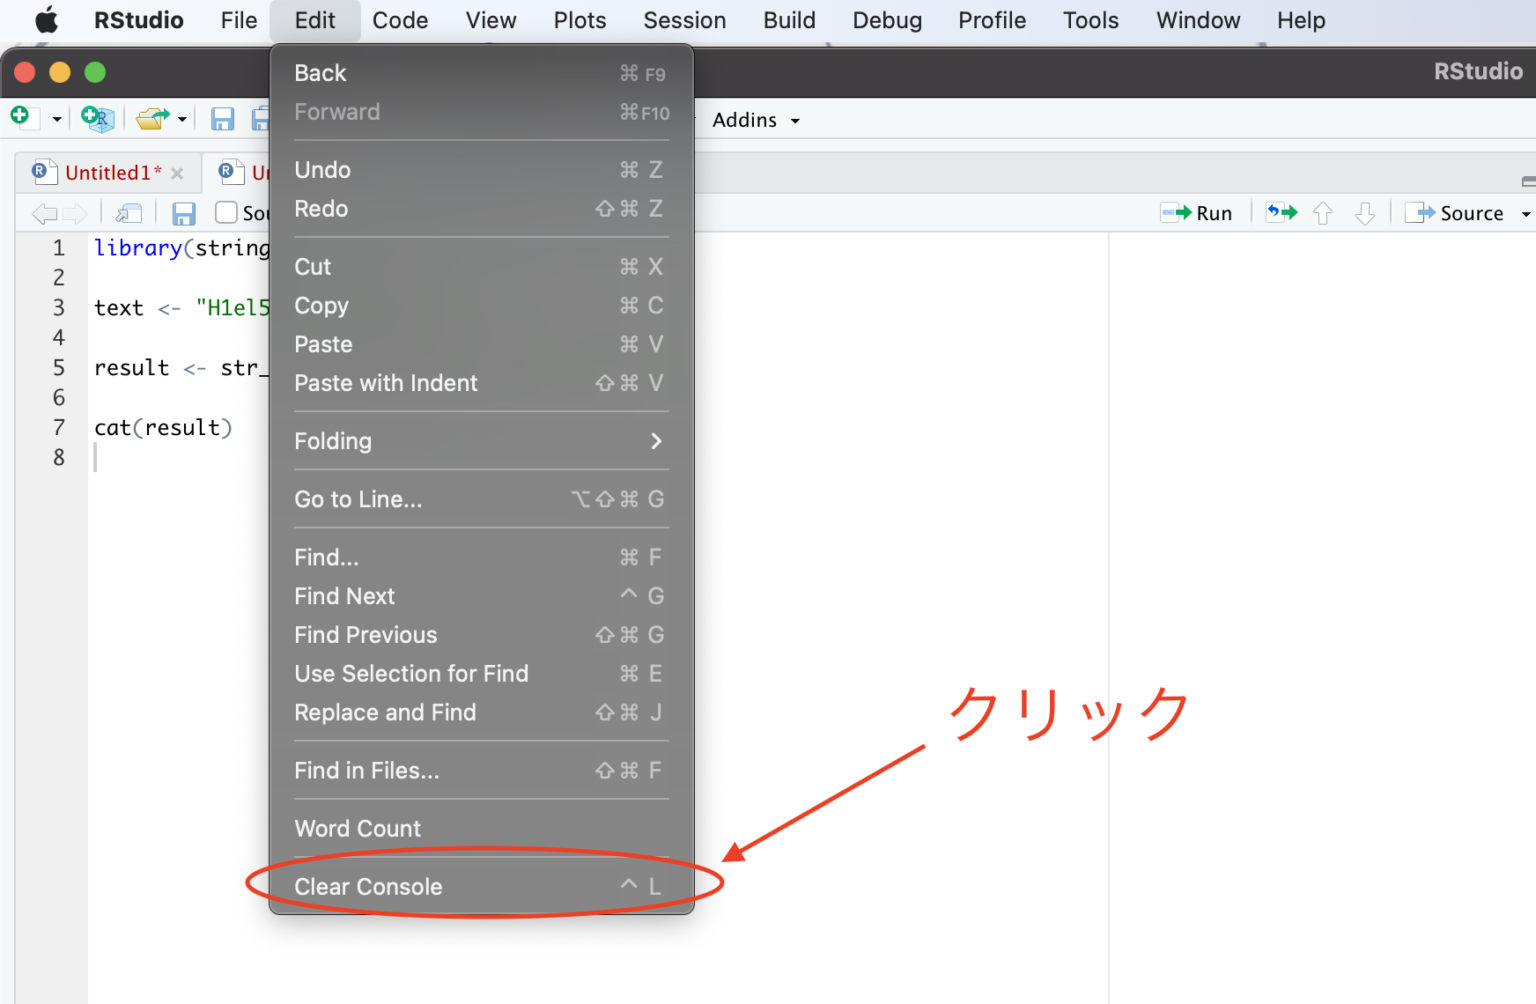Navigate back with the back arrow
The width and height of the screenshot is (1536, 1004).
point(43,212)
